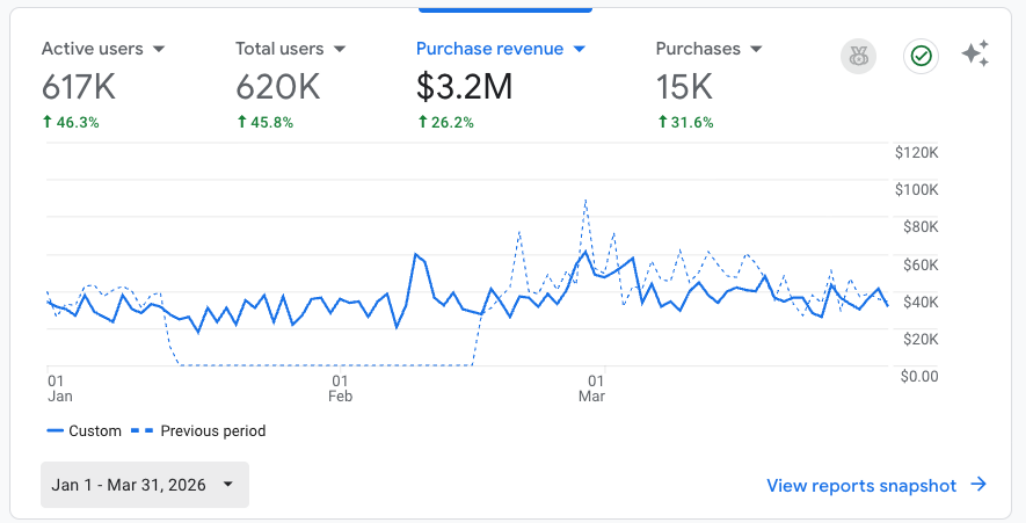Click the $60K axis label

tap(920, 264)
